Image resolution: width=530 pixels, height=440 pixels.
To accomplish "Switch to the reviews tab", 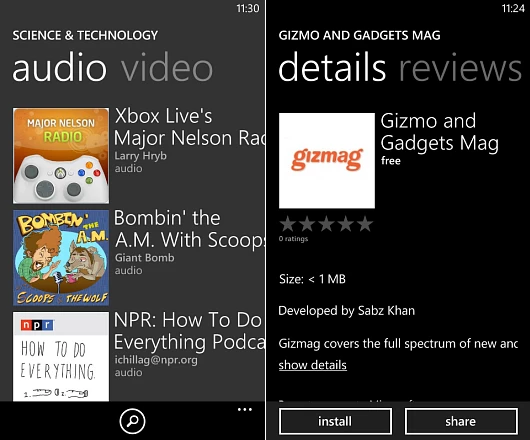I will [460, 68].
